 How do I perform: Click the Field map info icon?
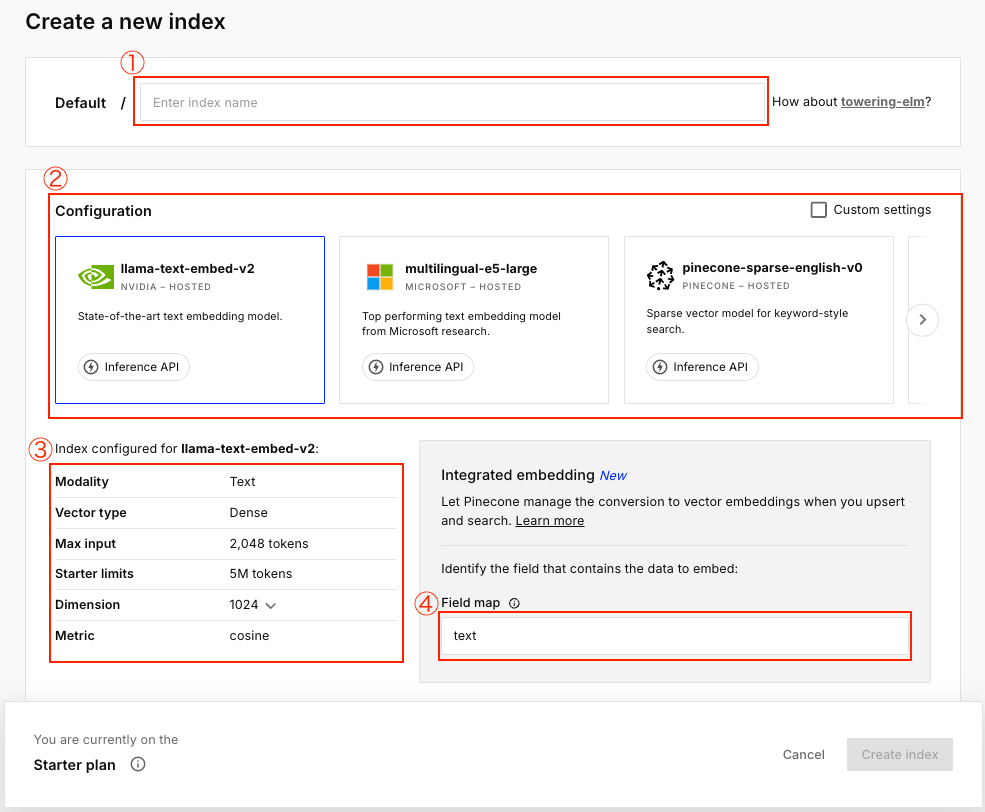(x=514, y=604)
